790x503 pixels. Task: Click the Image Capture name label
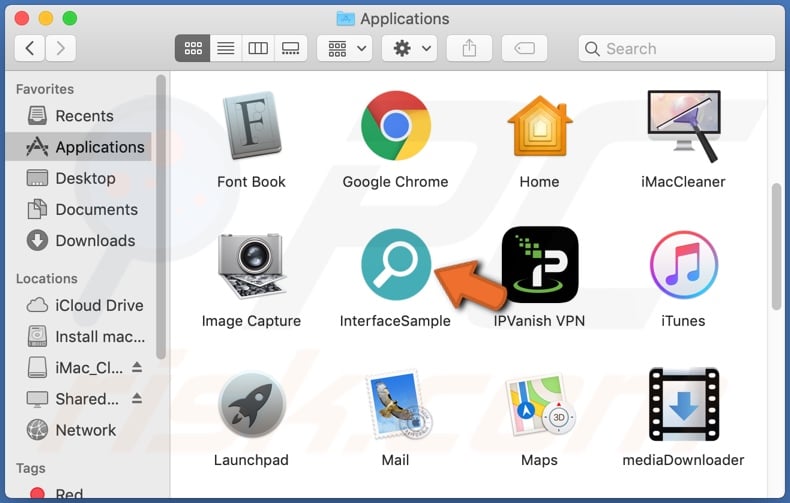[251, 321]
